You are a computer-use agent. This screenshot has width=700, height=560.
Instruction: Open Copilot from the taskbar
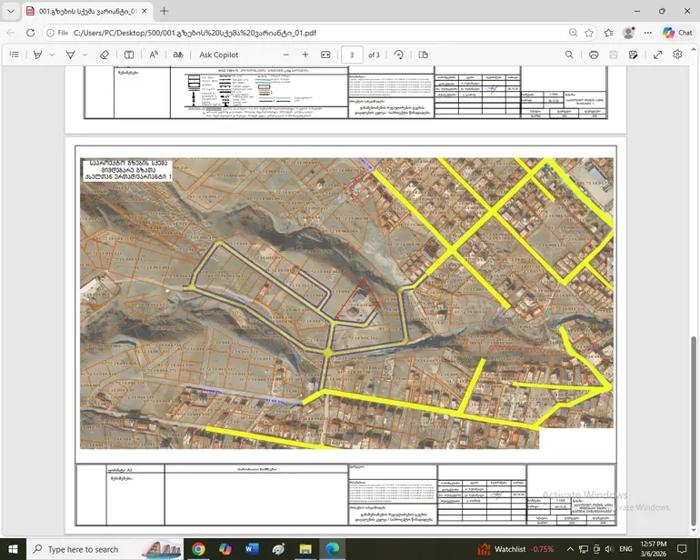pos(225,549)
